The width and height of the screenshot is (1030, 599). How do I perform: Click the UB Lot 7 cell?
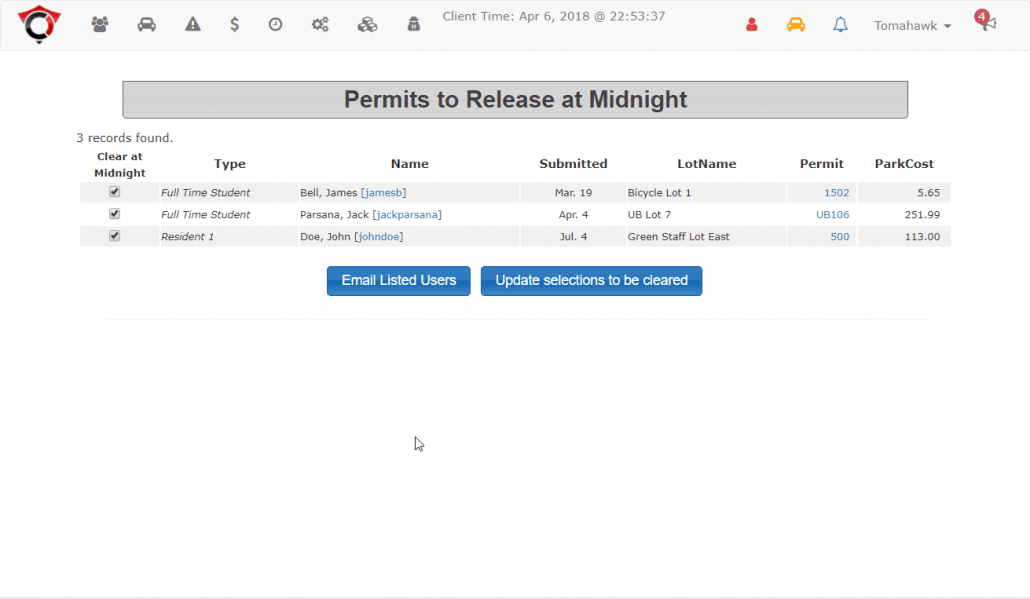(706, 215)
